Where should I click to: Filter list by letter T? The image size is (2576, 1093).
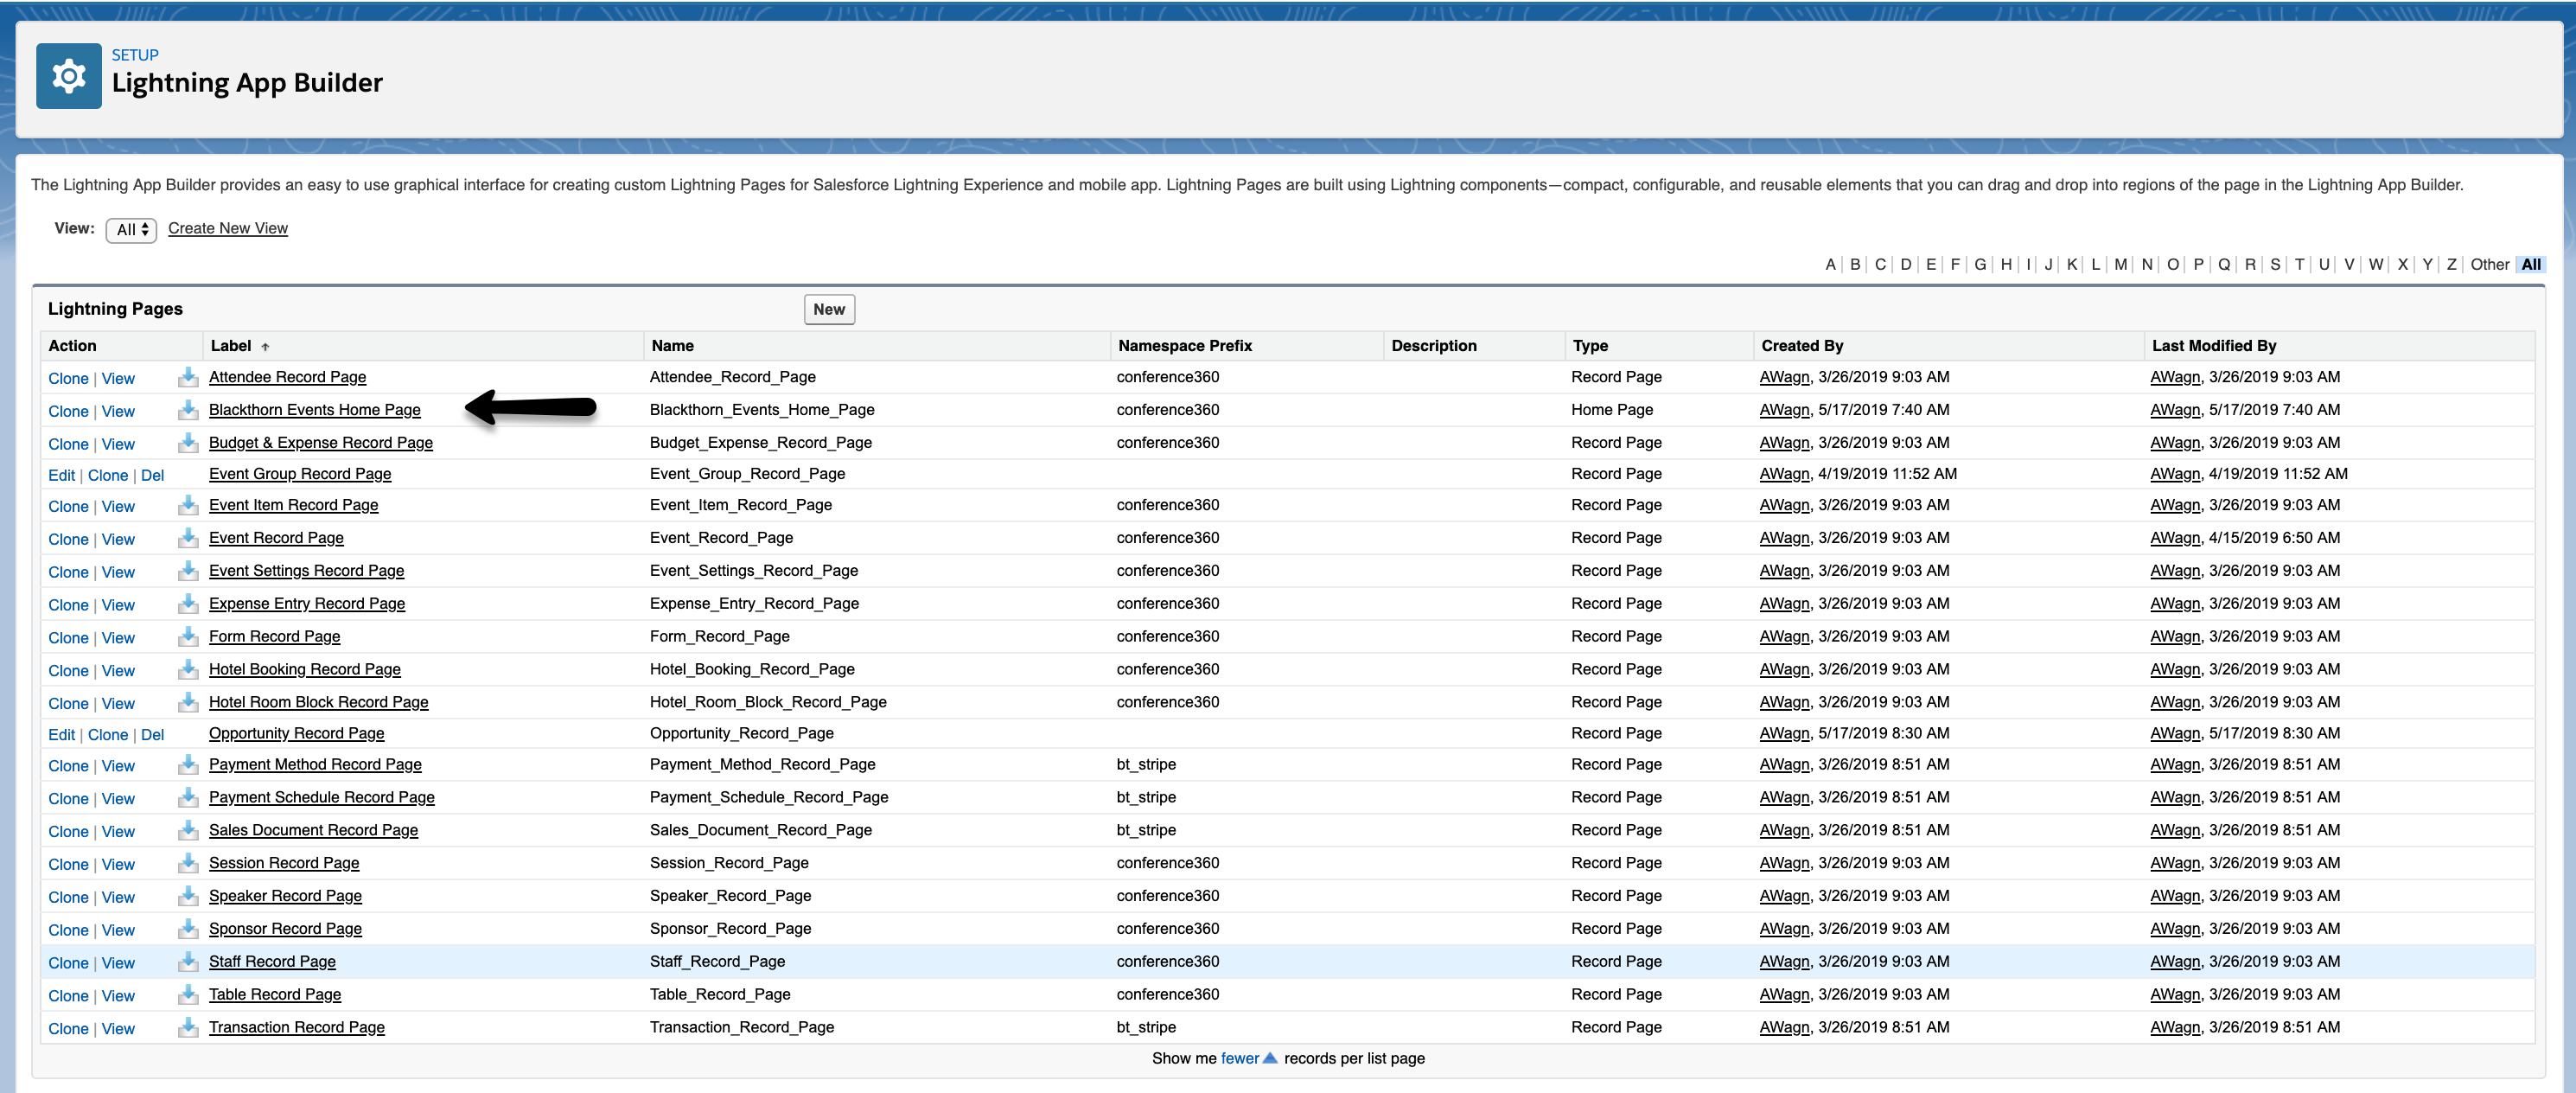point(2299,265)
